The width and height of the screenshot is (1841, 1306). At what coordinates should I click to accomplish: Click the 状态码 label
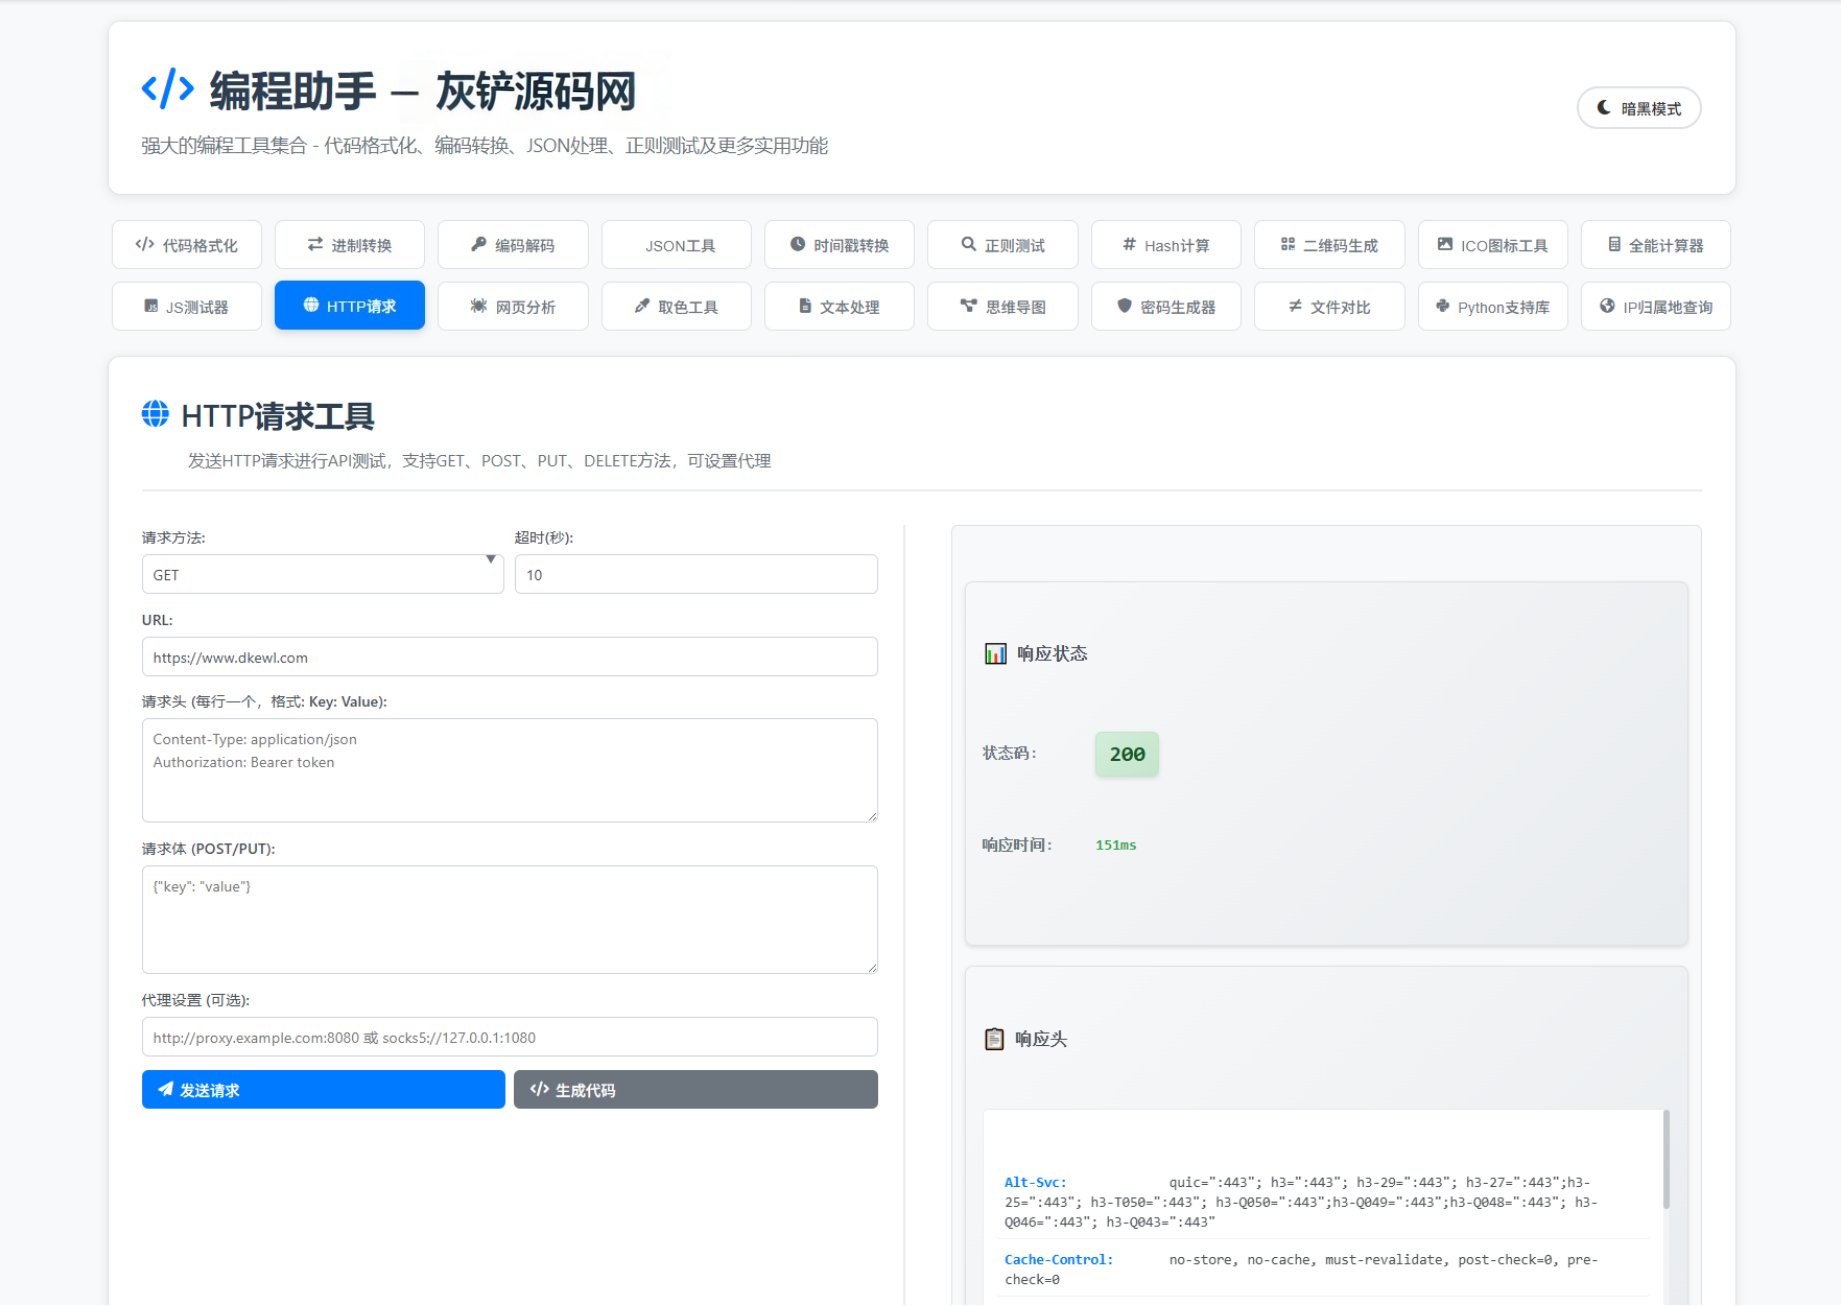click(1009, 753)
